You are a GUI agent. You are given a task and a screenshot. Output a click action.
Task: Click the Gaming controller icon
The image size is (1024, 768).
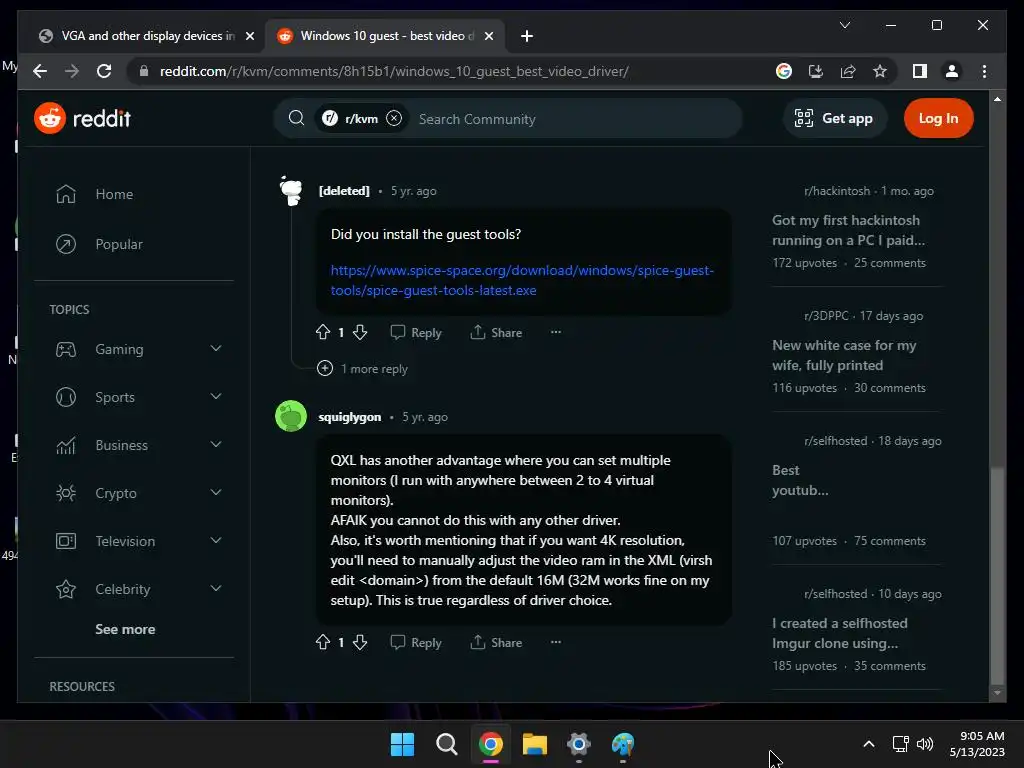tap(65, 349)
